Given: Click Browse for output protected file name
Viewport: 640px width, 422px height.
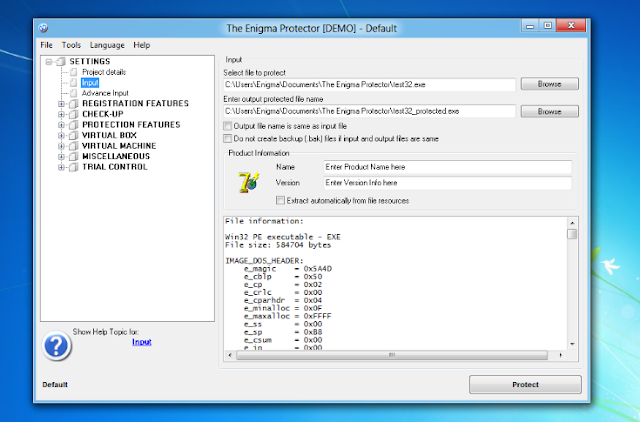Looking at the screenshot, I should [x=549, y=111].
